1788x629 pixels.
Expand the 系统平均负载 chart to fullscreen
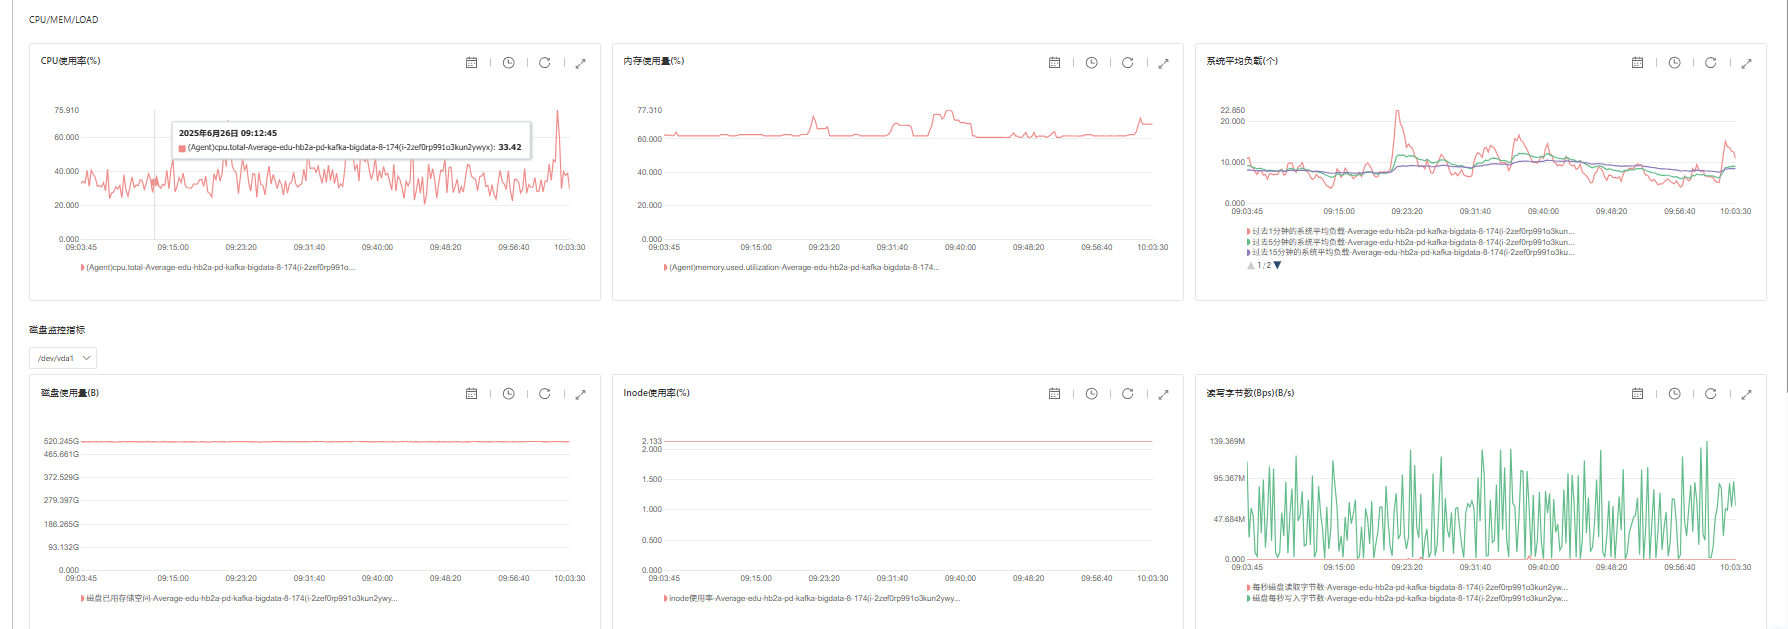tap(1746, 63)
